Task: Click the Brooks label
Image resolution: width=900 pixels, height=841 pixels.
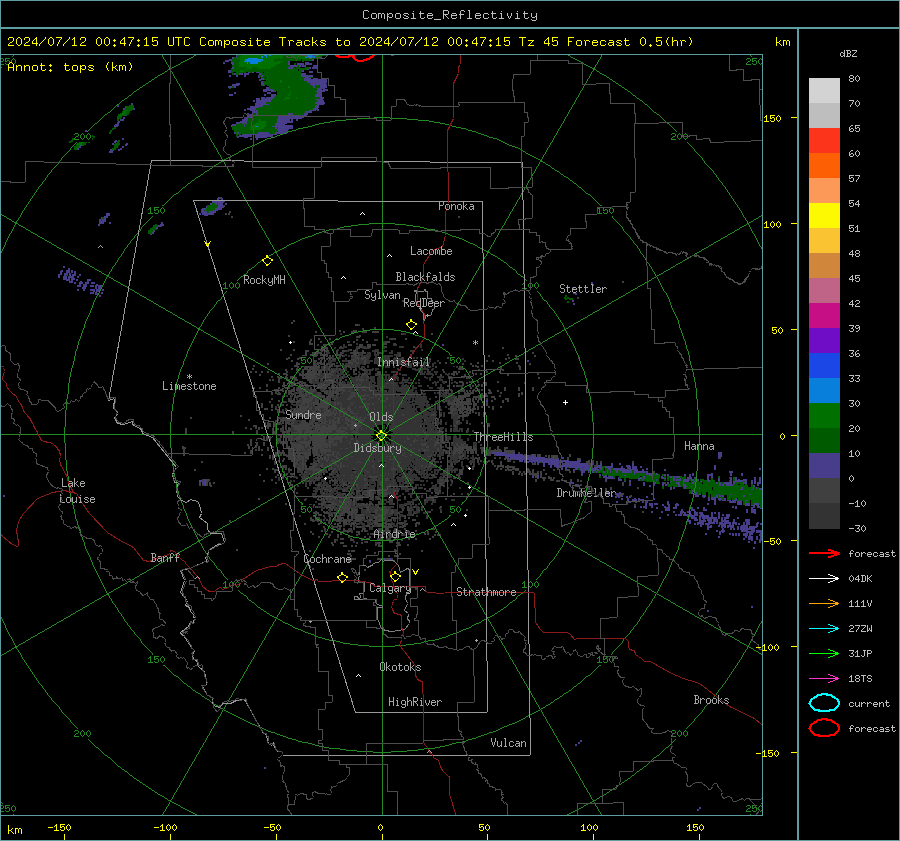Action: (x=711, y=700)
